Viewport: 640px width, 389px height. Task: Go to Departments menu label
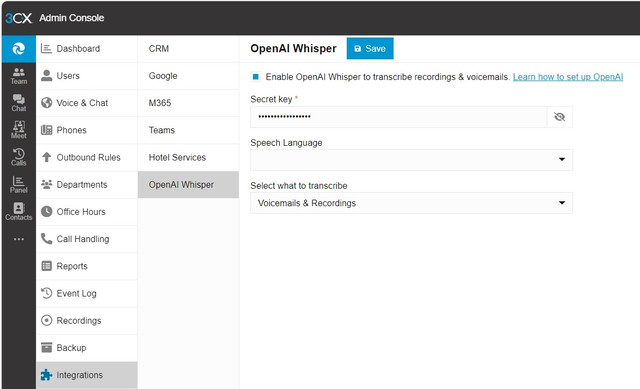coord(82,184)
